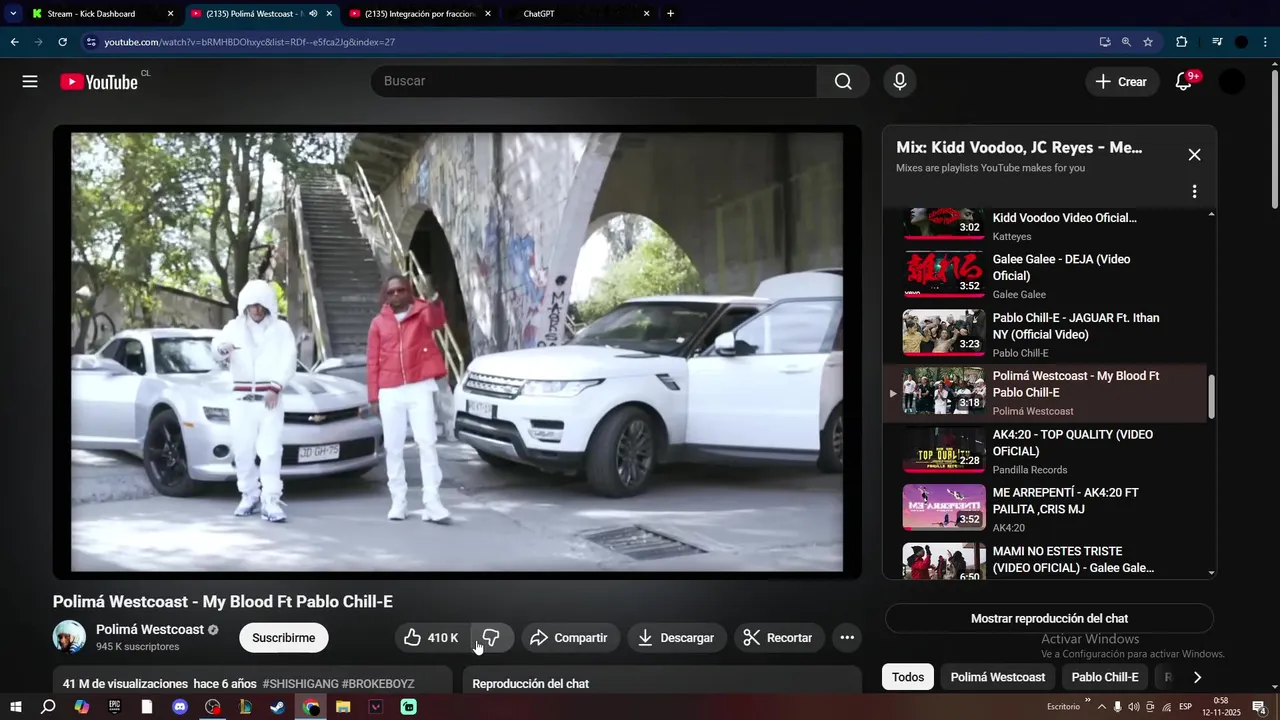Screen dimensions: 1280x720
Task: Open Chrome extensions puzzle icon
Action: (1181, 42)
